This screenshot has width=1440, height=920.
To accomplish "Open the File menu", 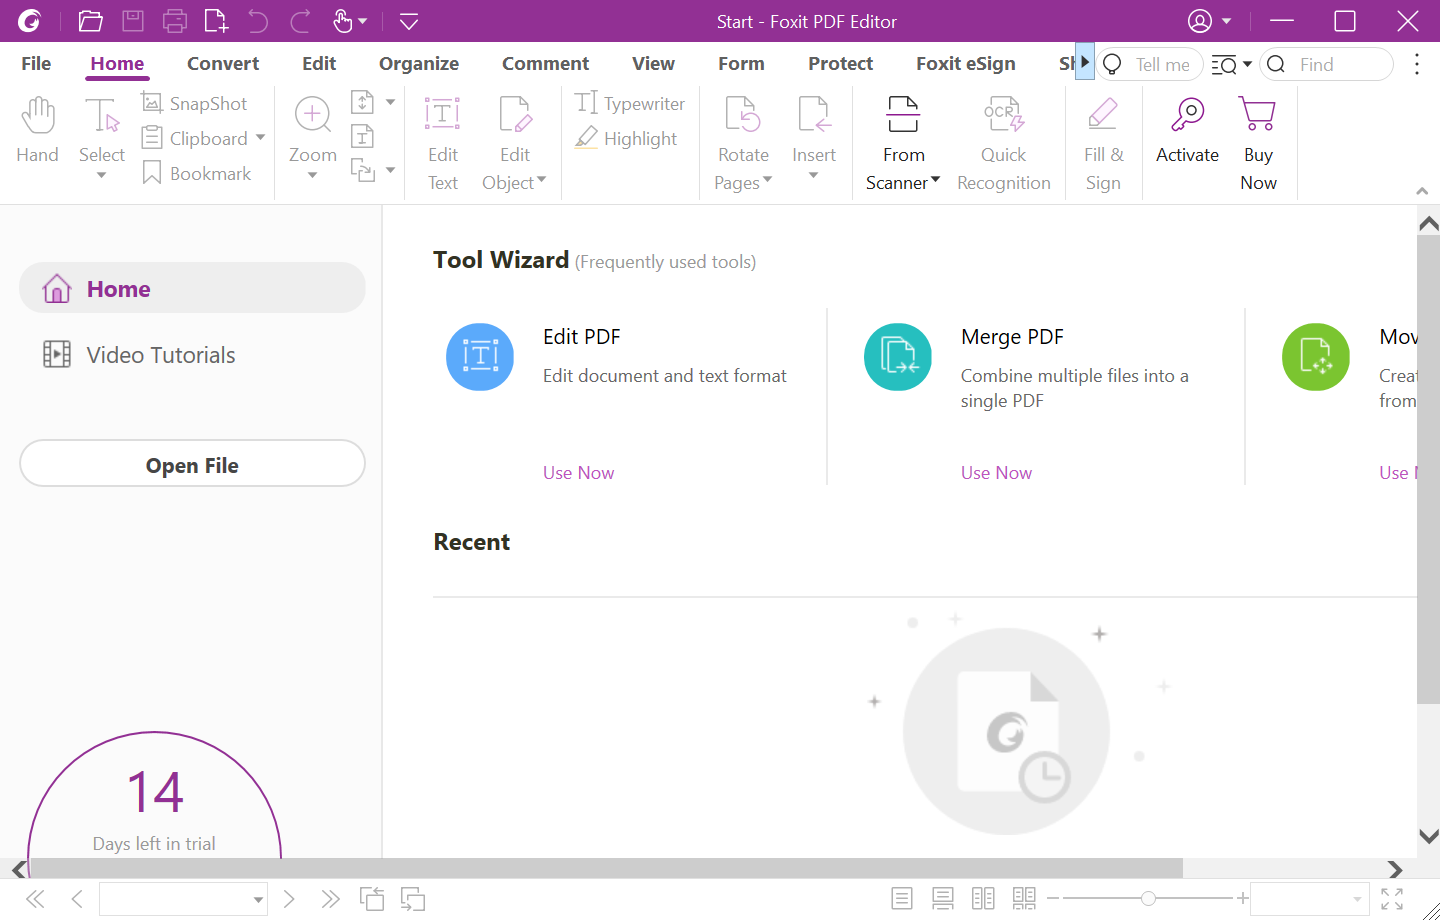I will pyautogui.click(x=36, y=63).
